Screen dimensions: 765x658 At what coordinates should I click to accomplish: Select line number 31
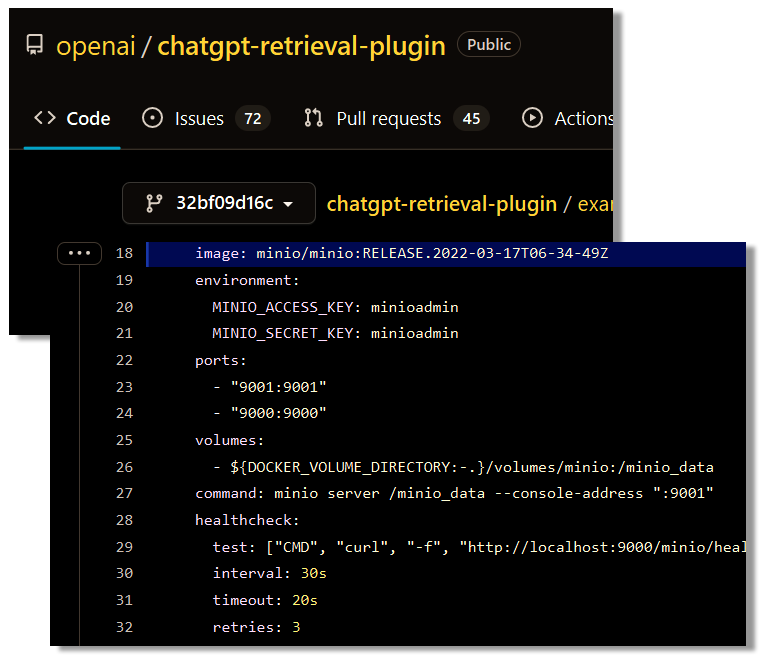(x=124, y=600)
